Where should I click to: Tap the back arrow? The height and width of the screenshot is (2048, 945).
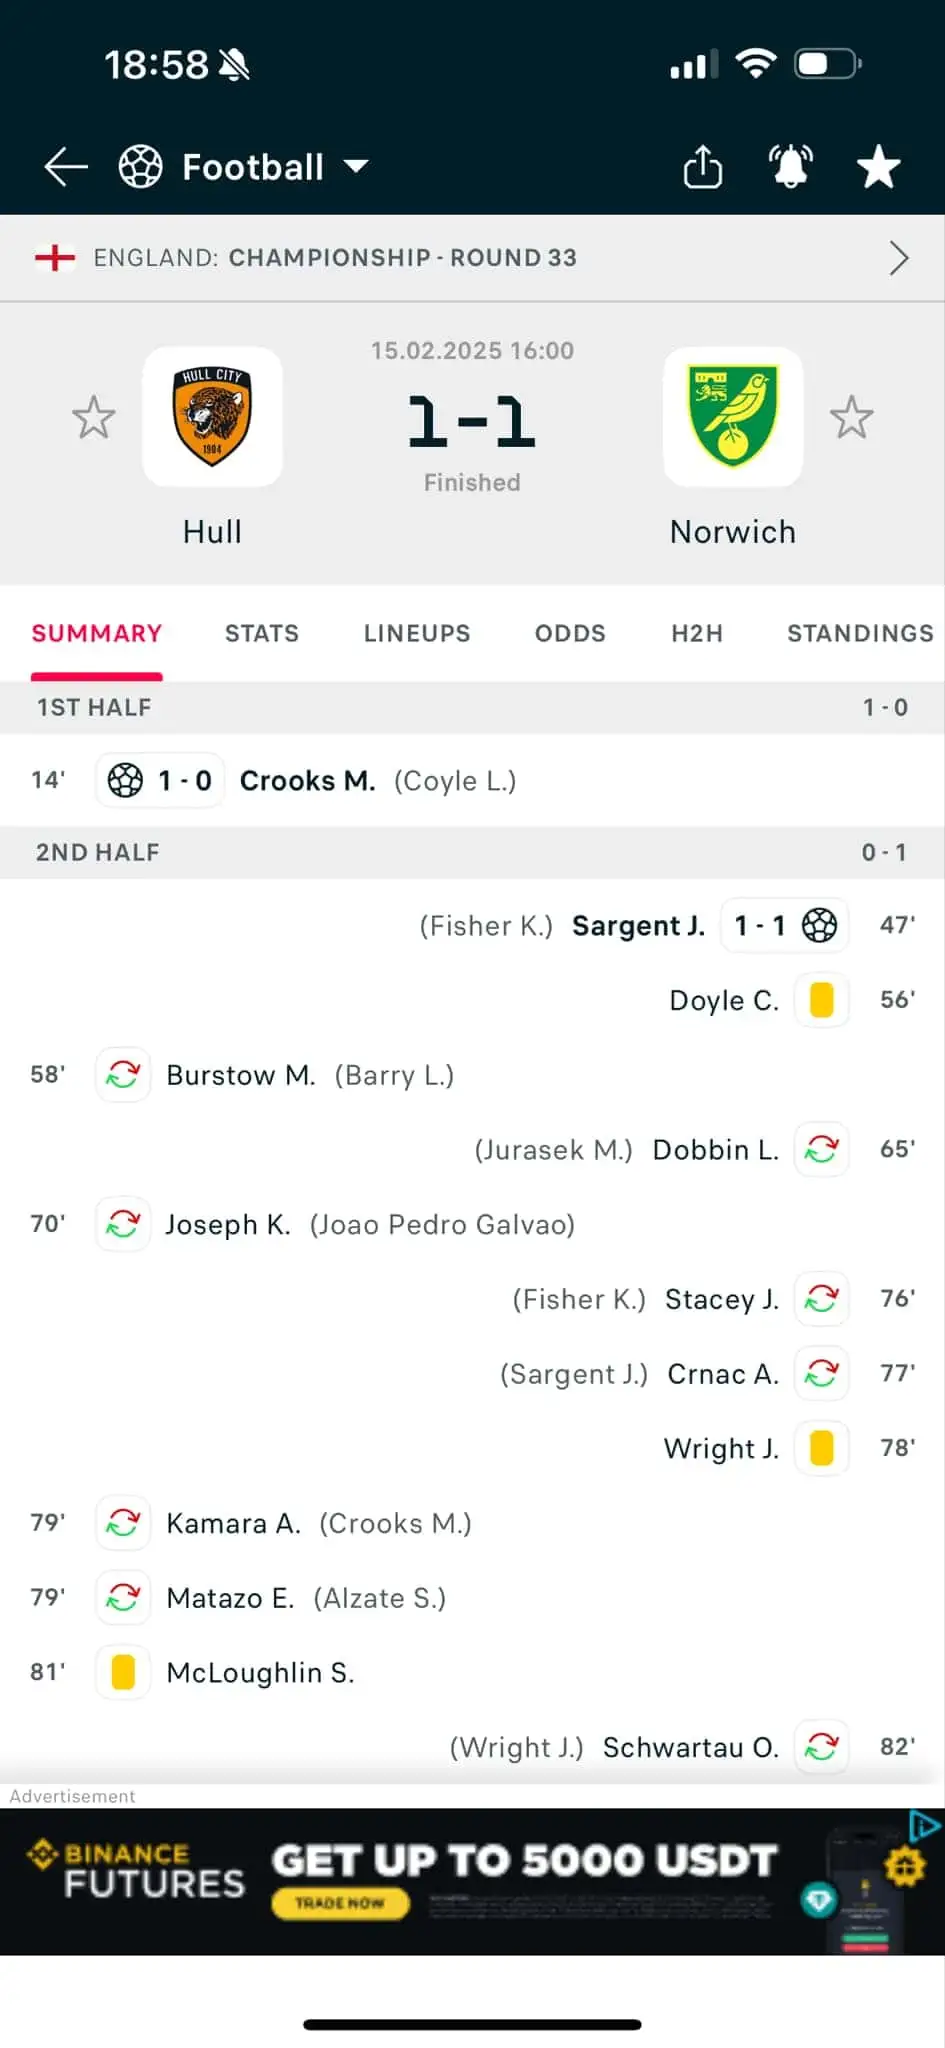[x=67, y=167]
